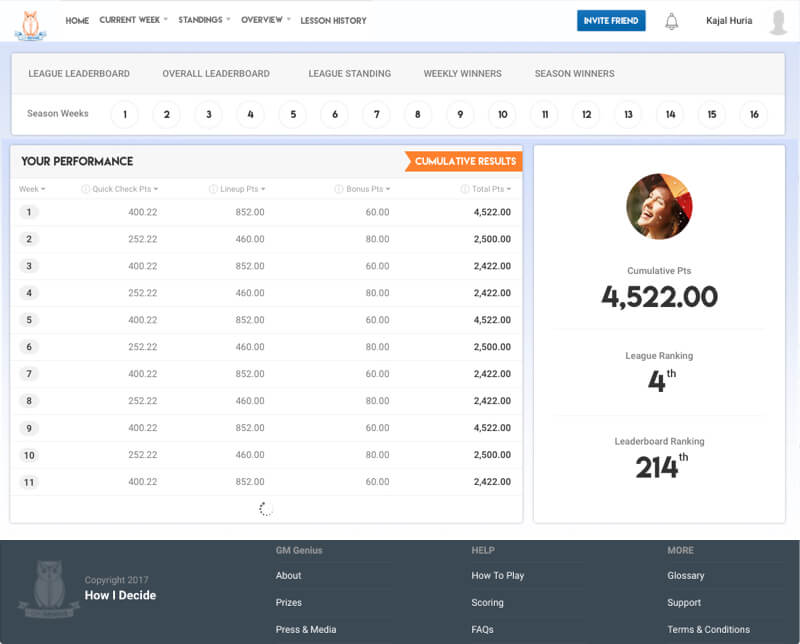800x644 pixels.
Task: Click the loading spinner below the table
Action: 266,509
